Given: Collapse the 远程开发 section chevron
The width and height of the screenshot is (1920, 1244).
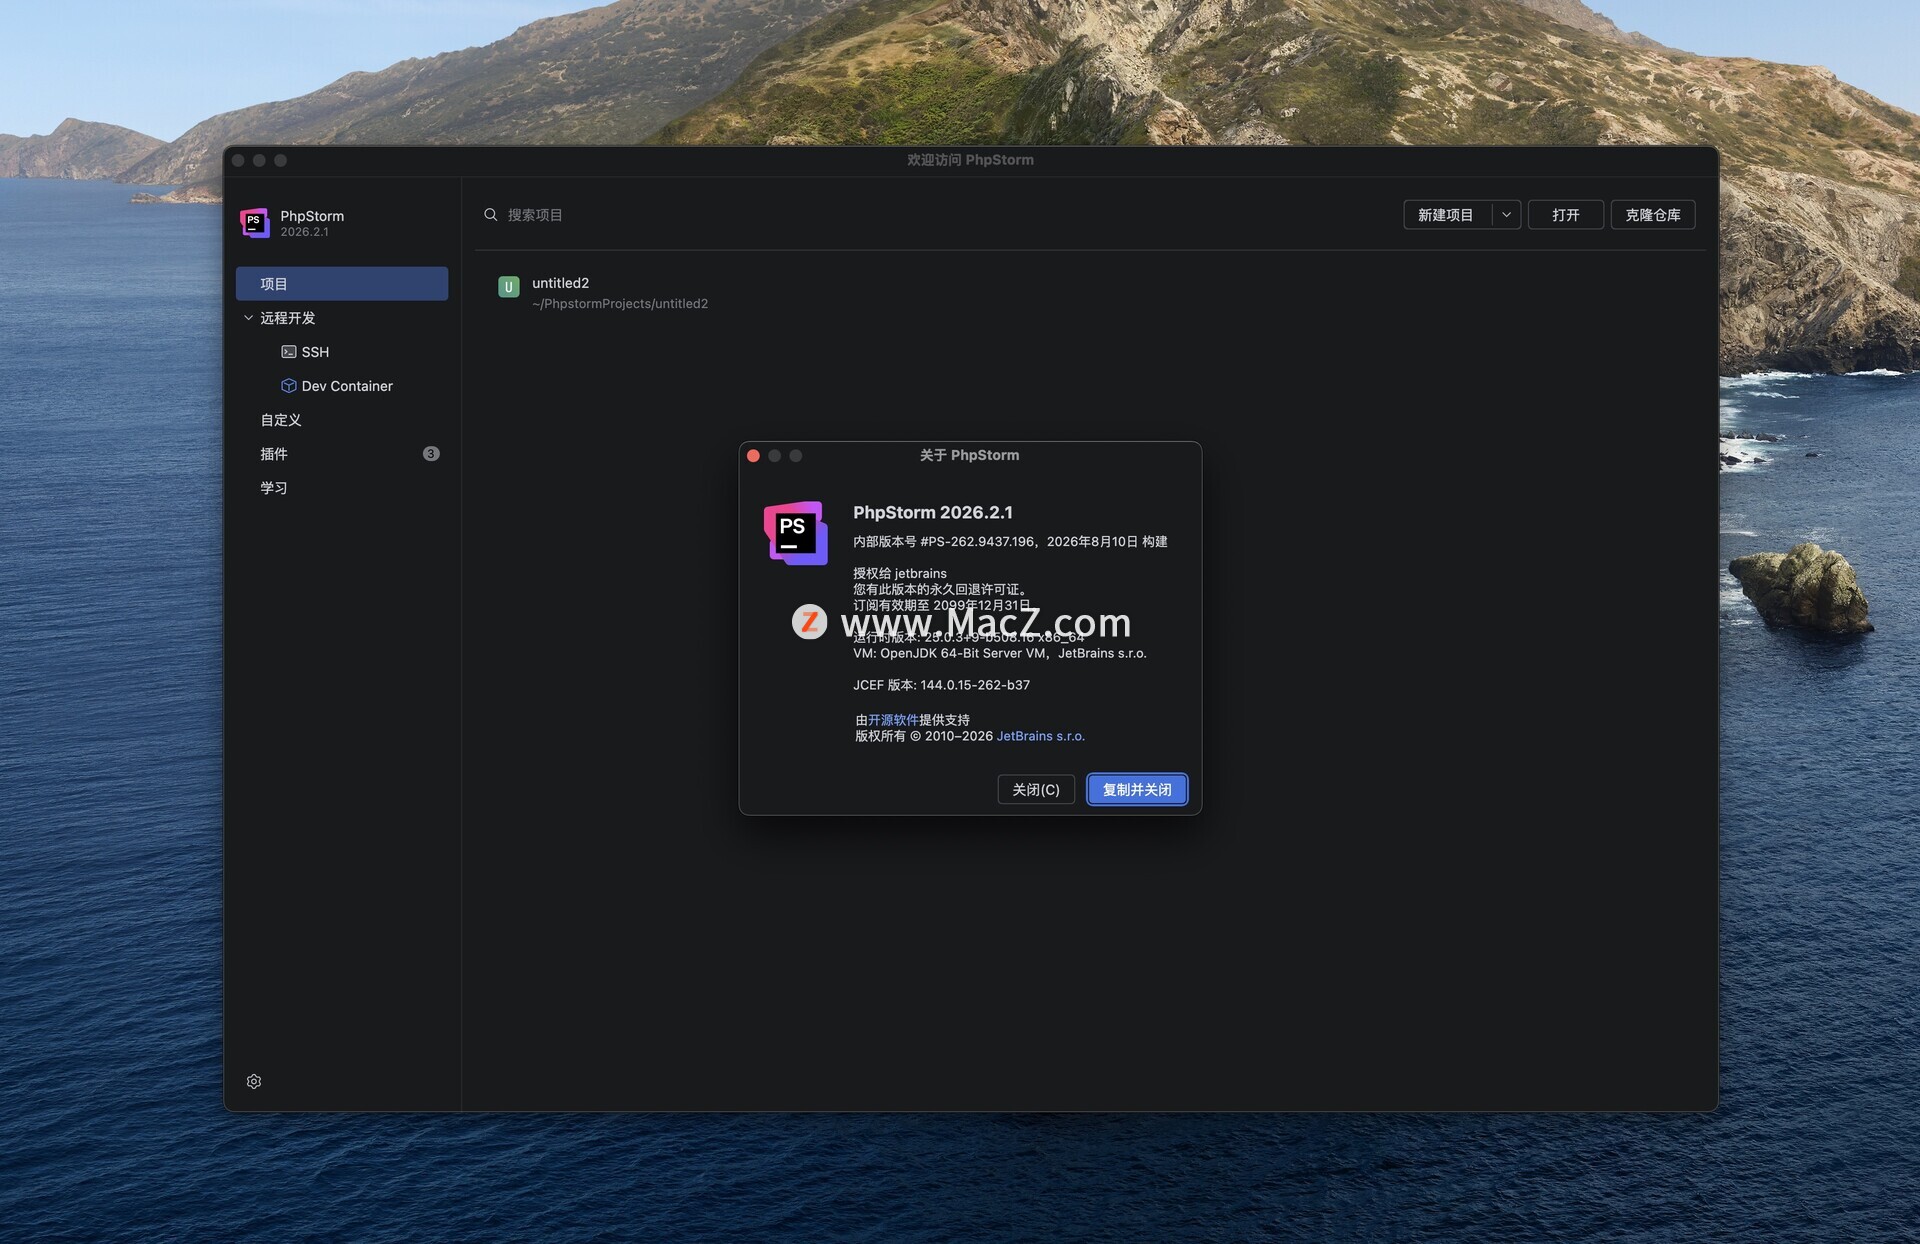Looking at the screenshot, I should click(x=248, y=318).
